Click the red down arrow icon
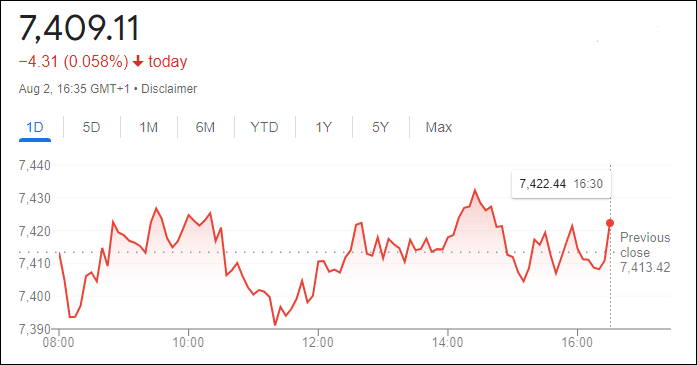The image size is (697, 365). click(138, 61)
